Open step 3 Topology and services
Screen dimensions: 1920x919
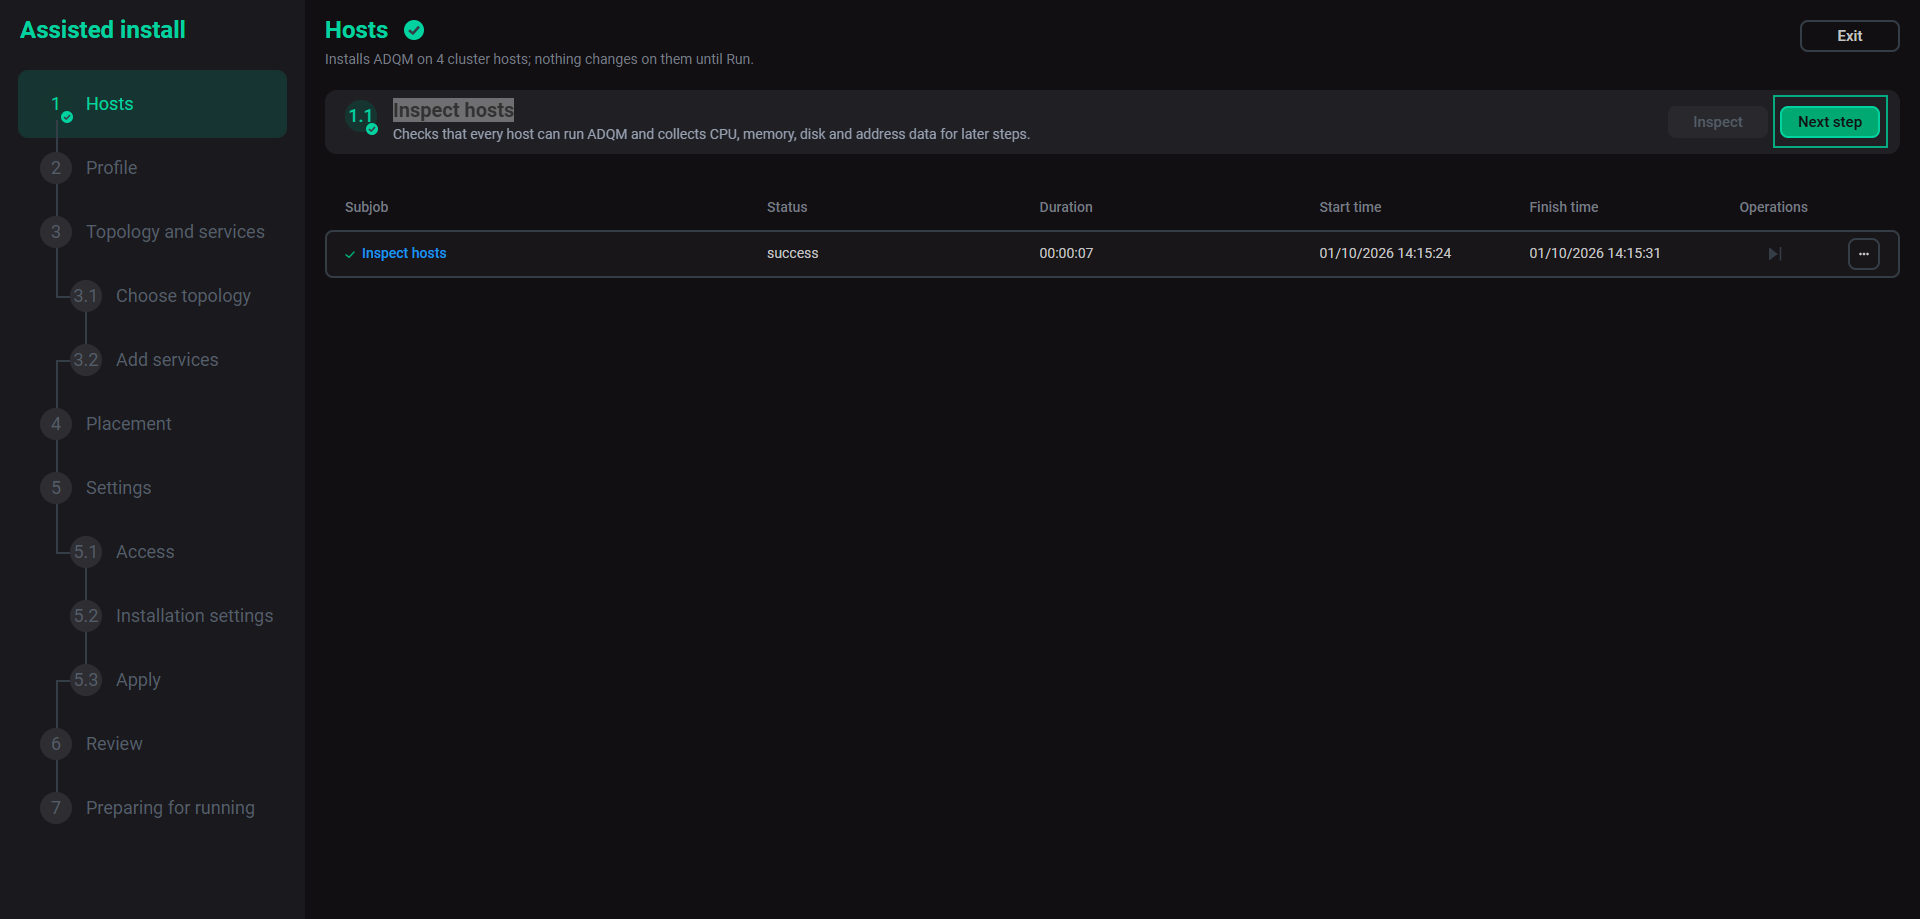[x=175, y=232]
